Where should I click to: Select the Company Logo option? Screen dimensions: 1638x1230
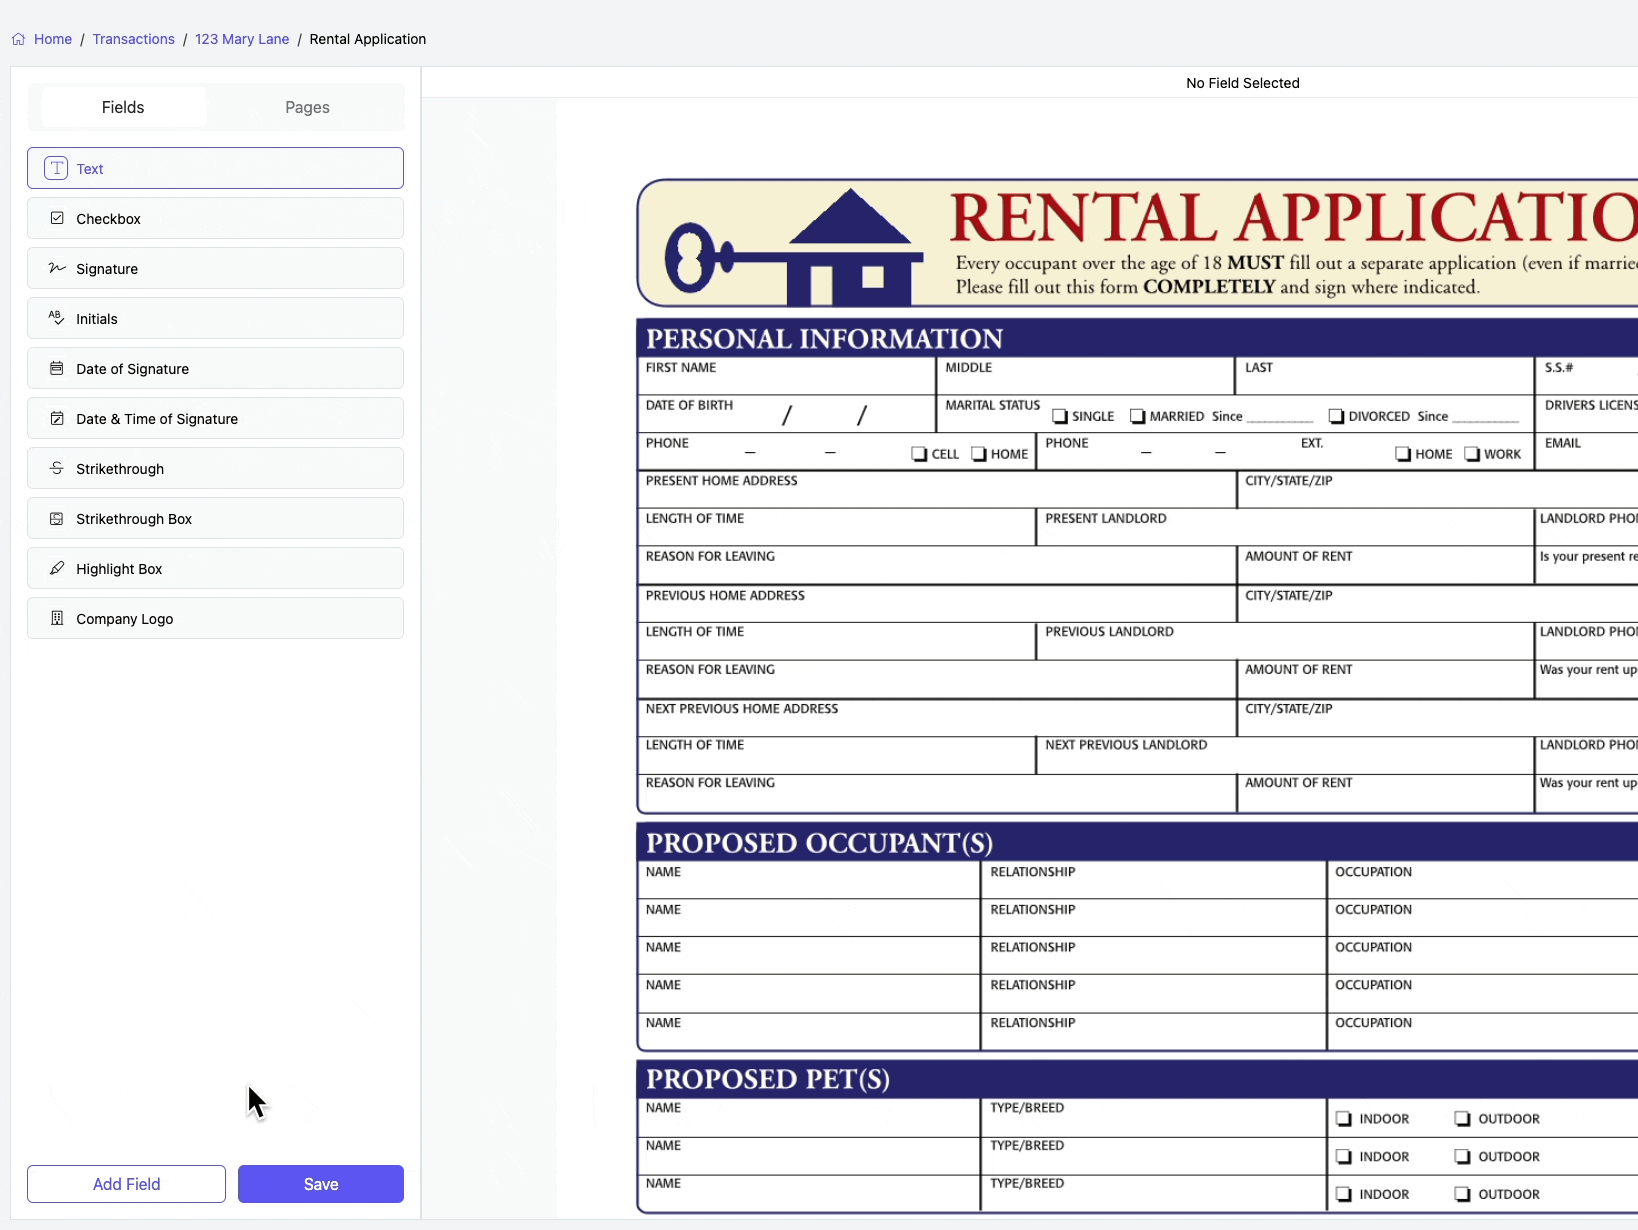coord(215,618)
